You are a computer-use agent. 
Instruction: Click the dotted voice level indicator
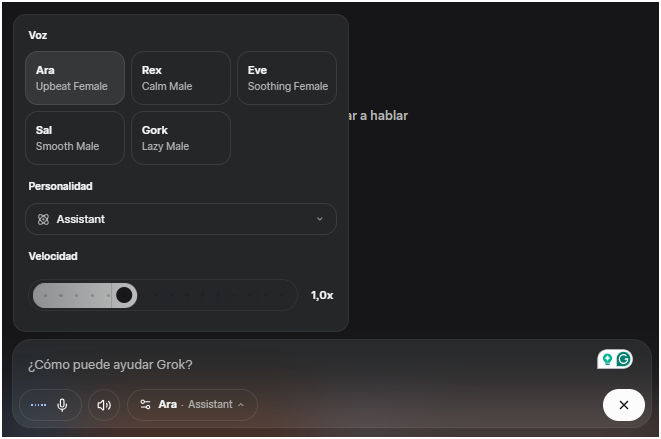coord(38,405)
